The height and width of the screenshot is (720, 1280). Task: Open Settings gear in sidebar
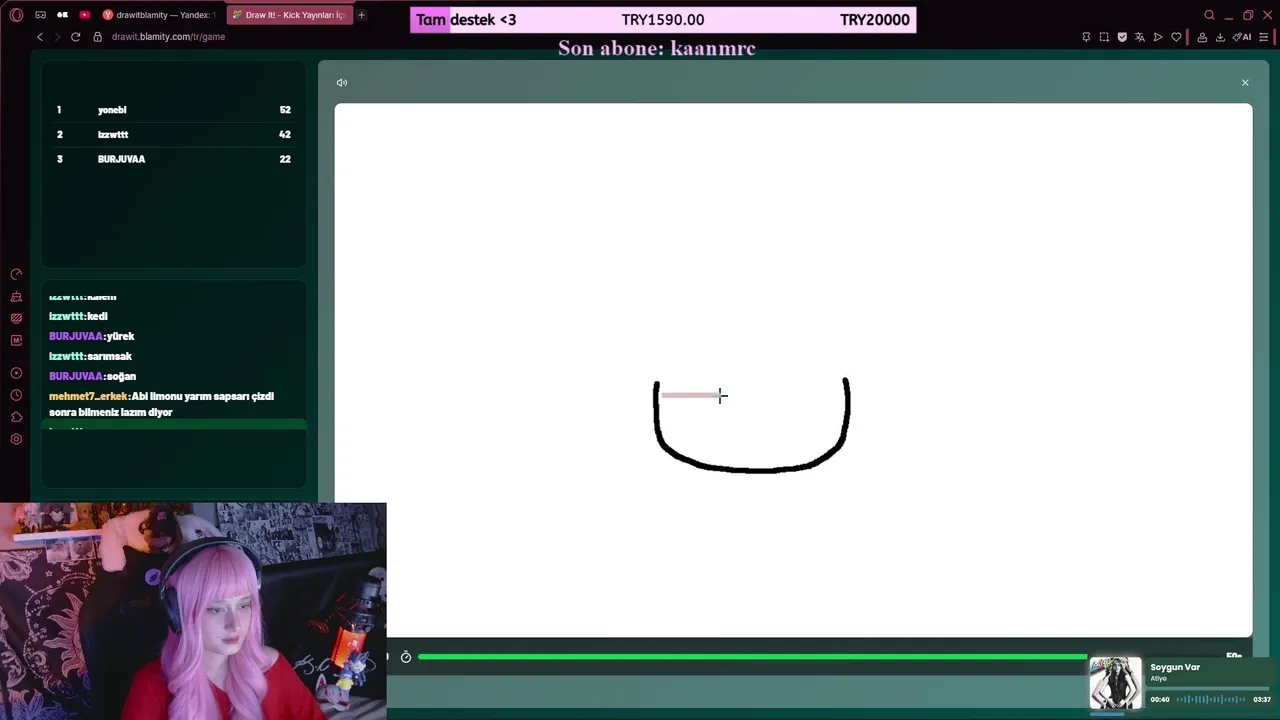pos(16,439)
